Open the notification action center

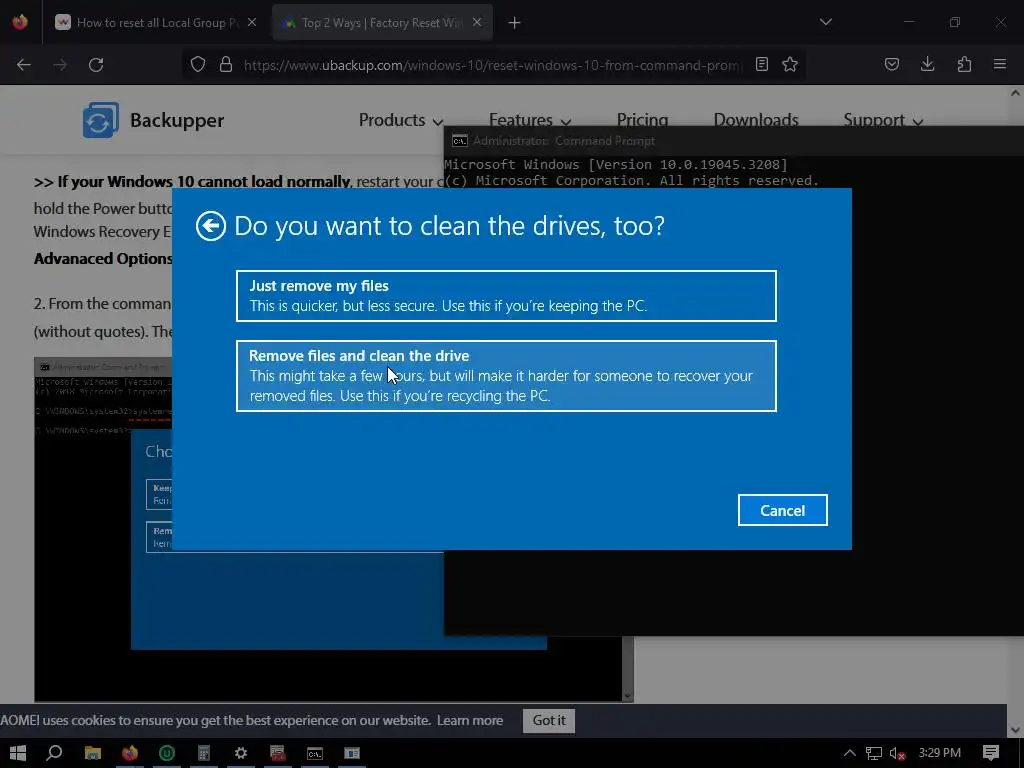tap(991, 753)
